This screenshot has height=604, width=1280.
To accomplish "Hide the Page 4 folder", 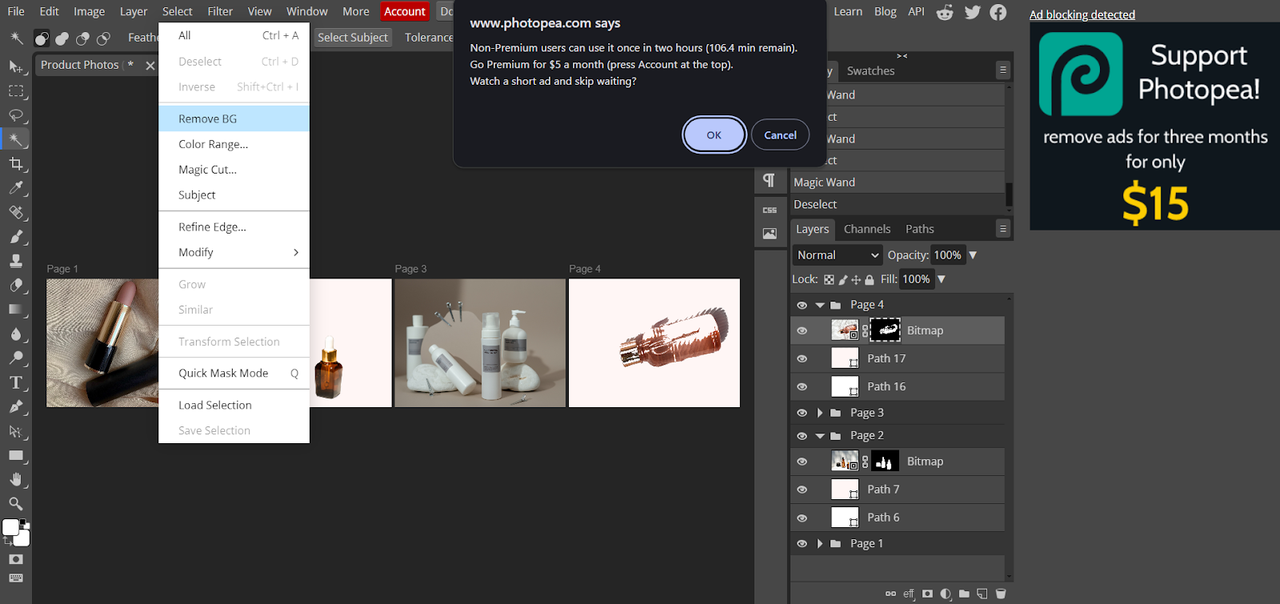I will [x=802, y=305].
